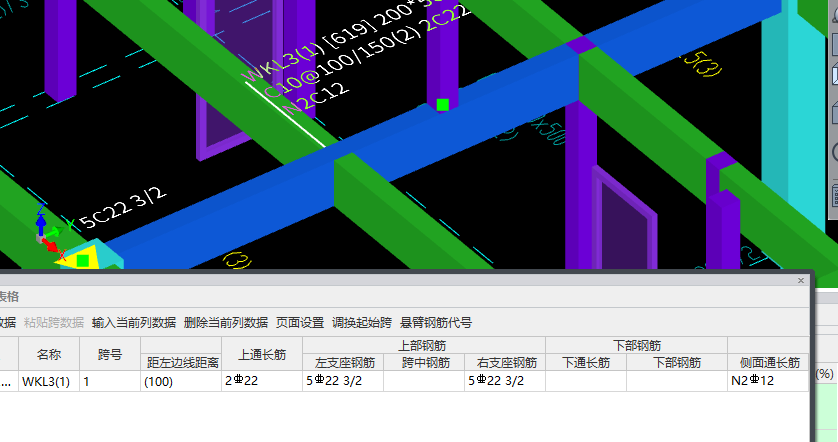Select the 侧面通长筋 column header
Viewport: 838px width, 442px height.
tap(769, 362)
